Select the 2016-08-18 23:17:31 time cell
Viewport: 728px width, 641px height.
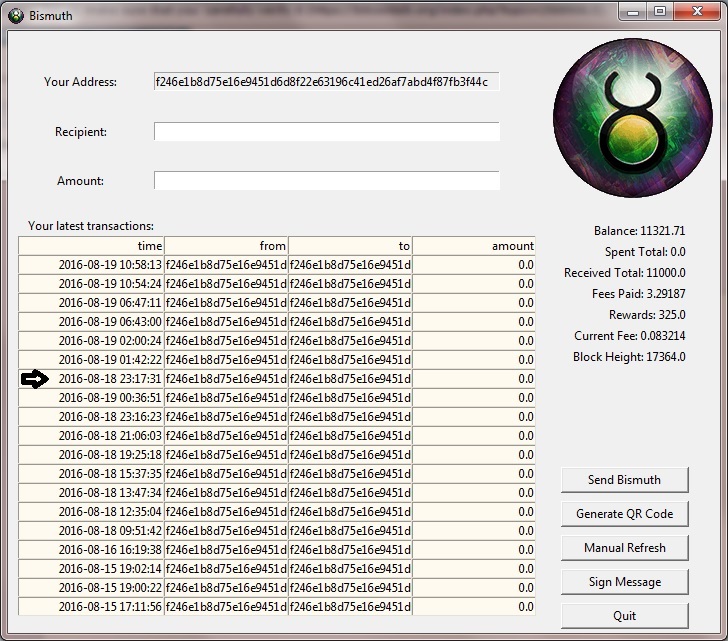pos(91,379)
